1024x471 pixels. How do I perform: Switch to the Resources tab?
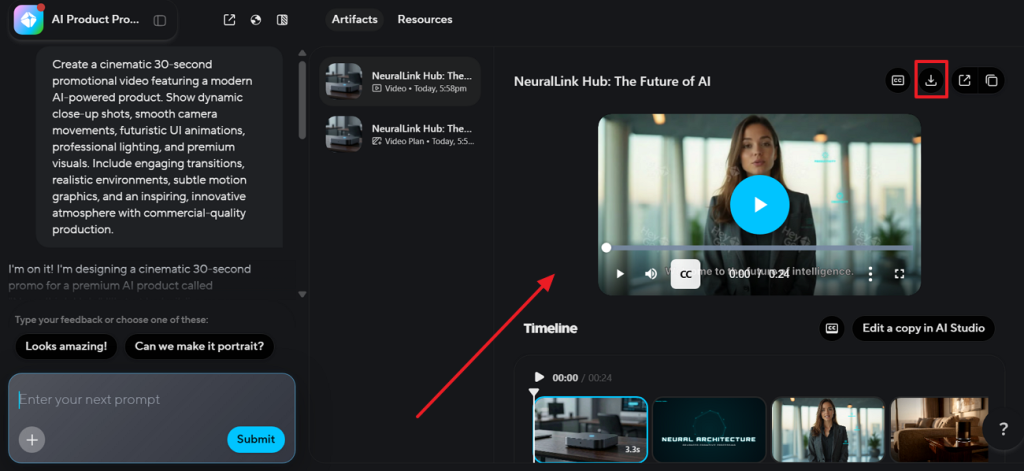(425, 20)
